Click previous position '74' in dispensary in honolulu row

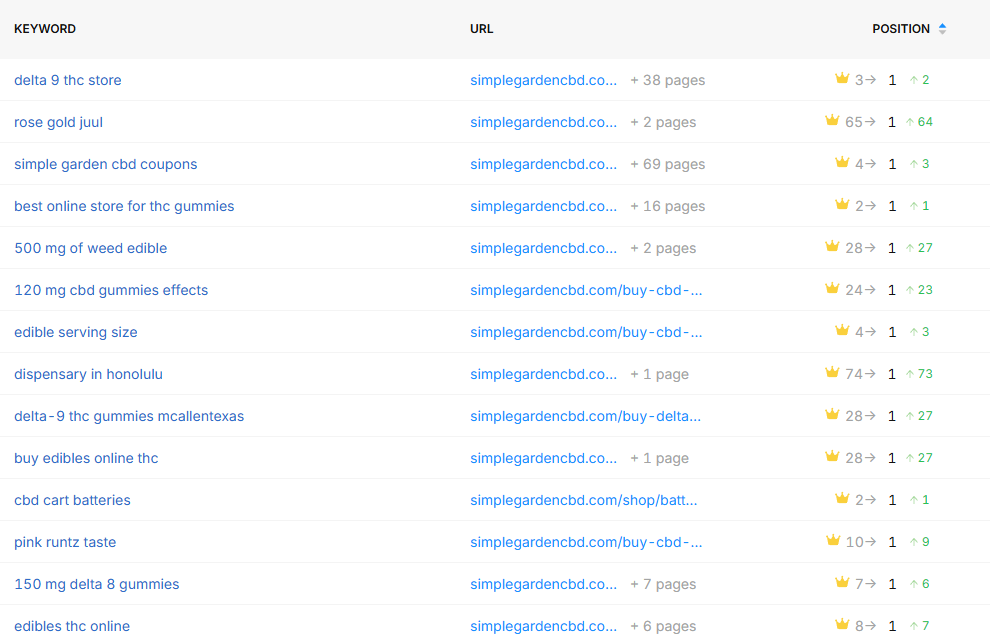[854, 374]
